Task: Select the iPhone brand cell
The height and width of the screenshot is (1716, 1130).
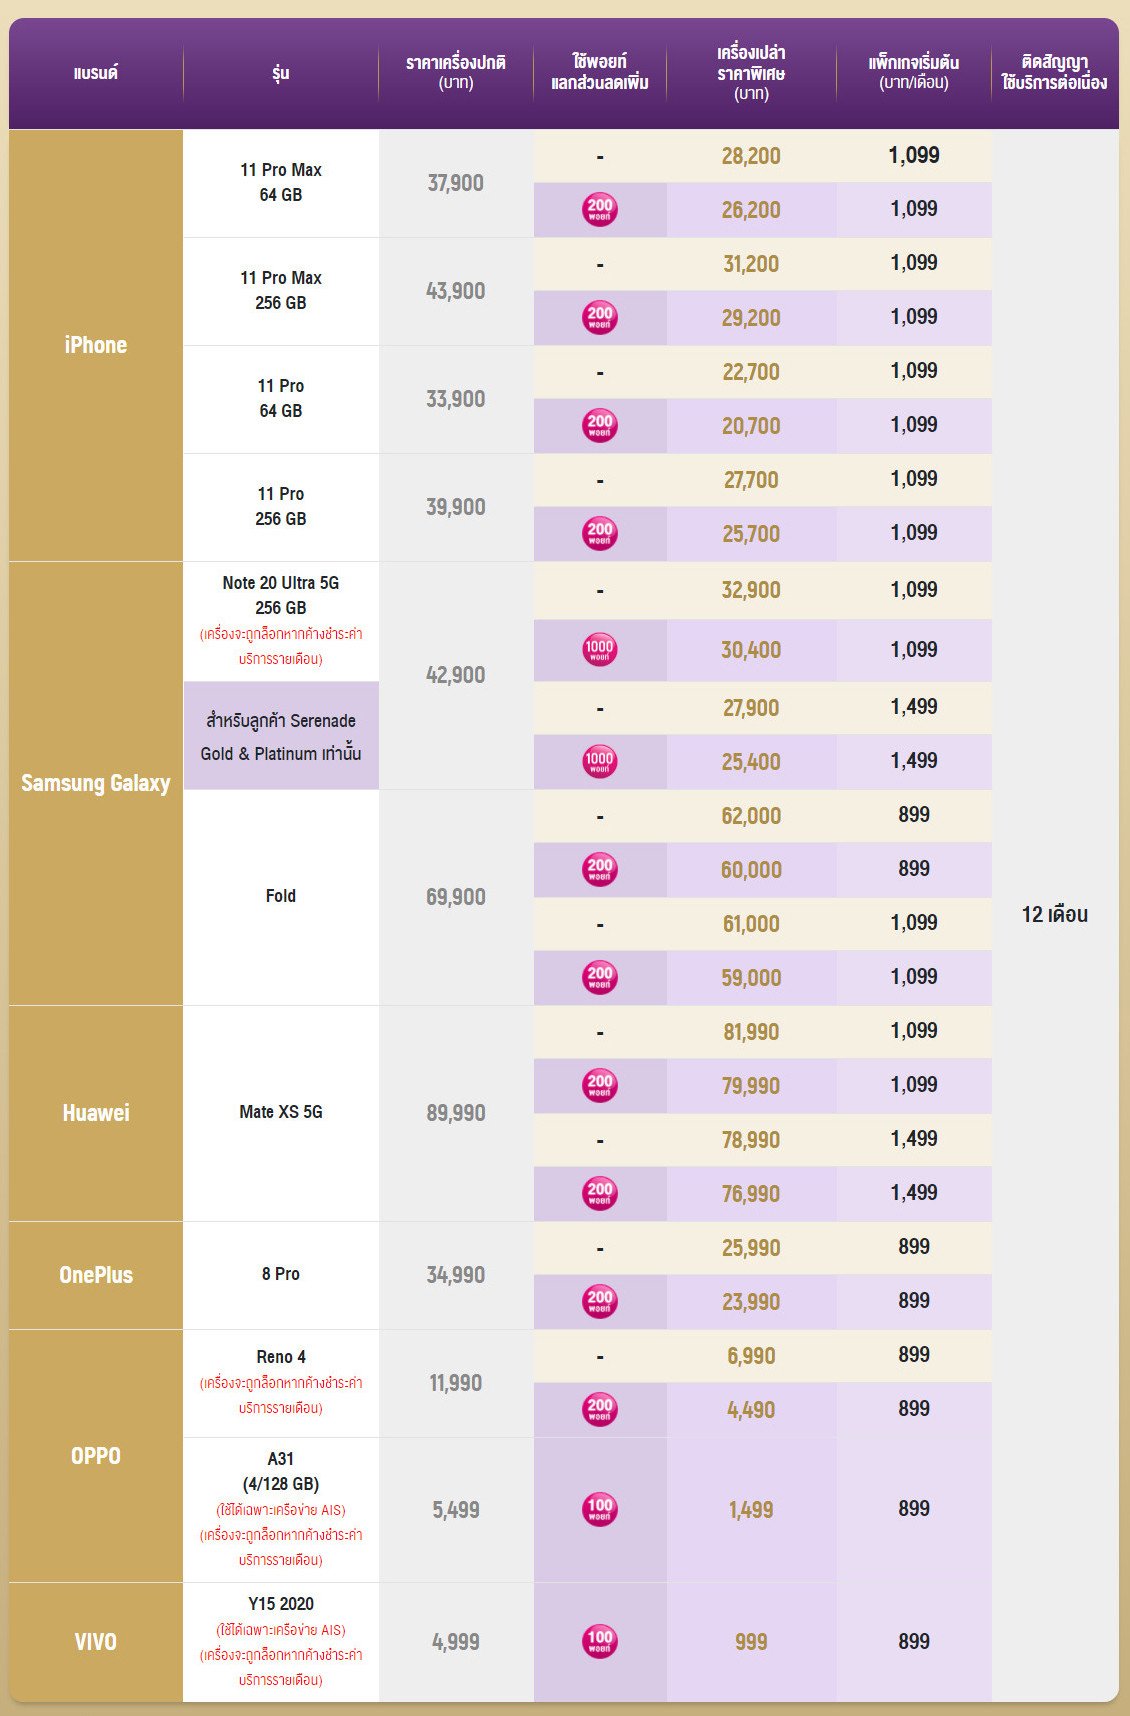Action: (x=96, y=345)
